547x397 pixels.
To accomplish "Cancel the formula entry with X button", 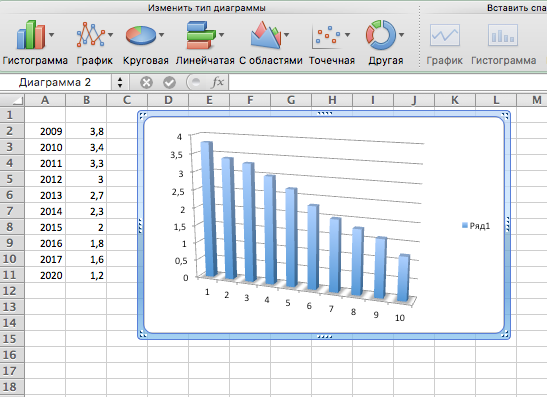I will coord(146,83).
